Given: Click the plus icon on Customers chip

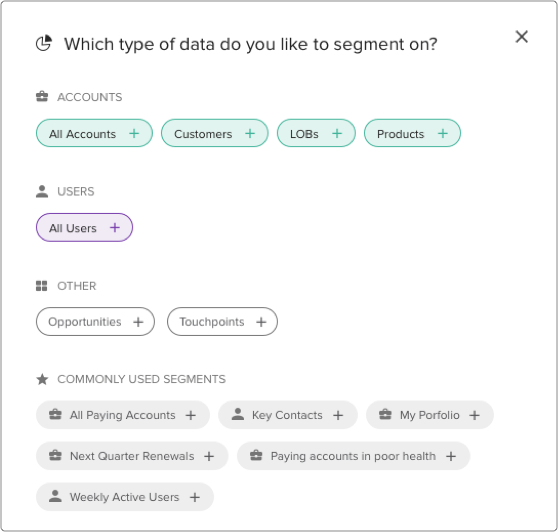Looking at the screenshot, I should (x=250, y=133).
